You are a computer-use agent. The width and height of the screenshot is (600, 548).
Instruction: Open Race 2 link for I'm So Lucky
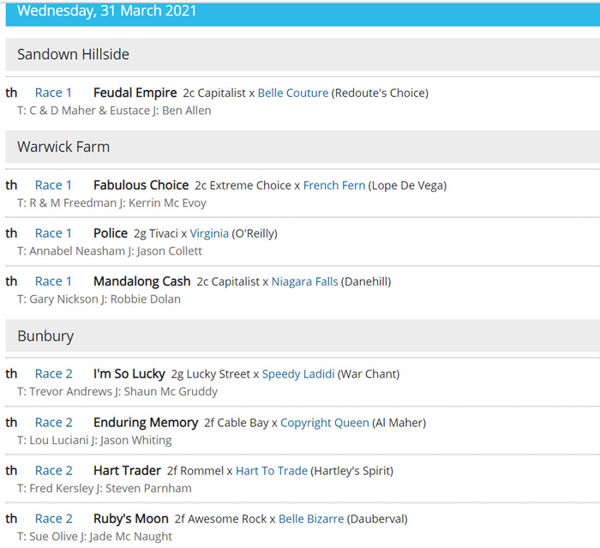(53, 374)
